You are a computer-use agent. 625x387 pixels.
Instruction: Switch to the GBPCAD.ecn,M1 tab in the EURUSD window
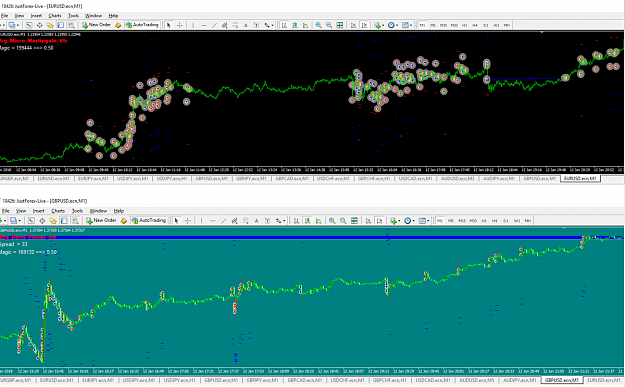click(x=293, y=179)
